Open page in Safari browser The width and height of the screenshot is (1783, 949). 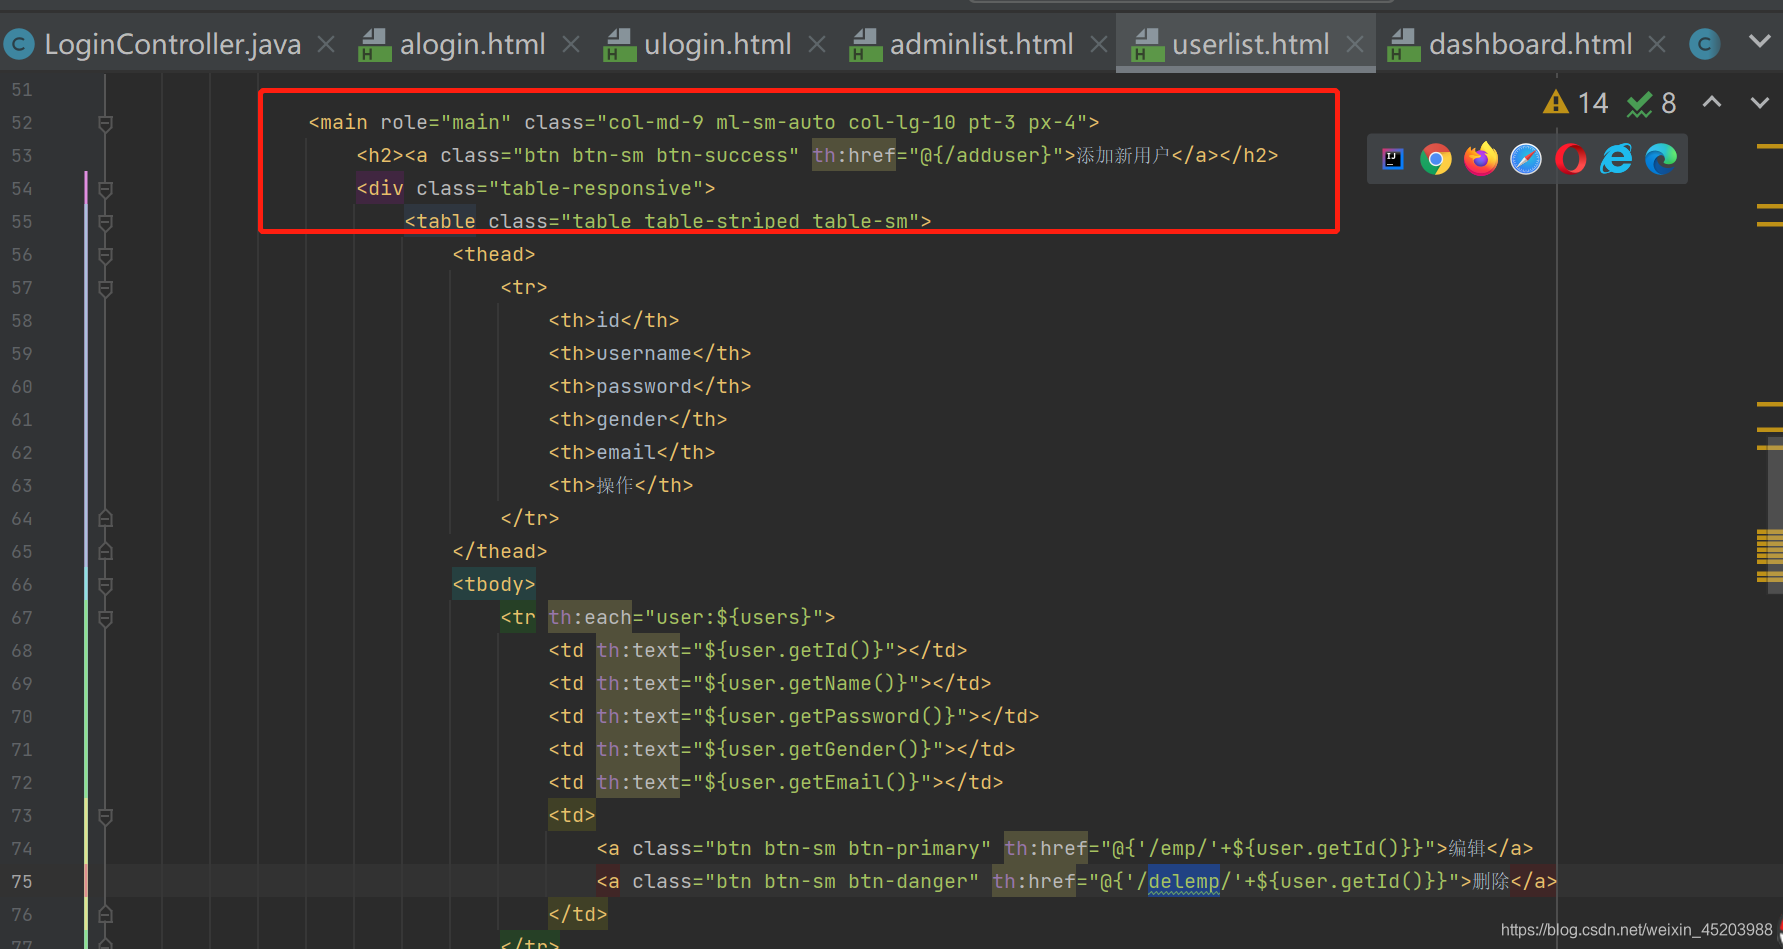1526,159
